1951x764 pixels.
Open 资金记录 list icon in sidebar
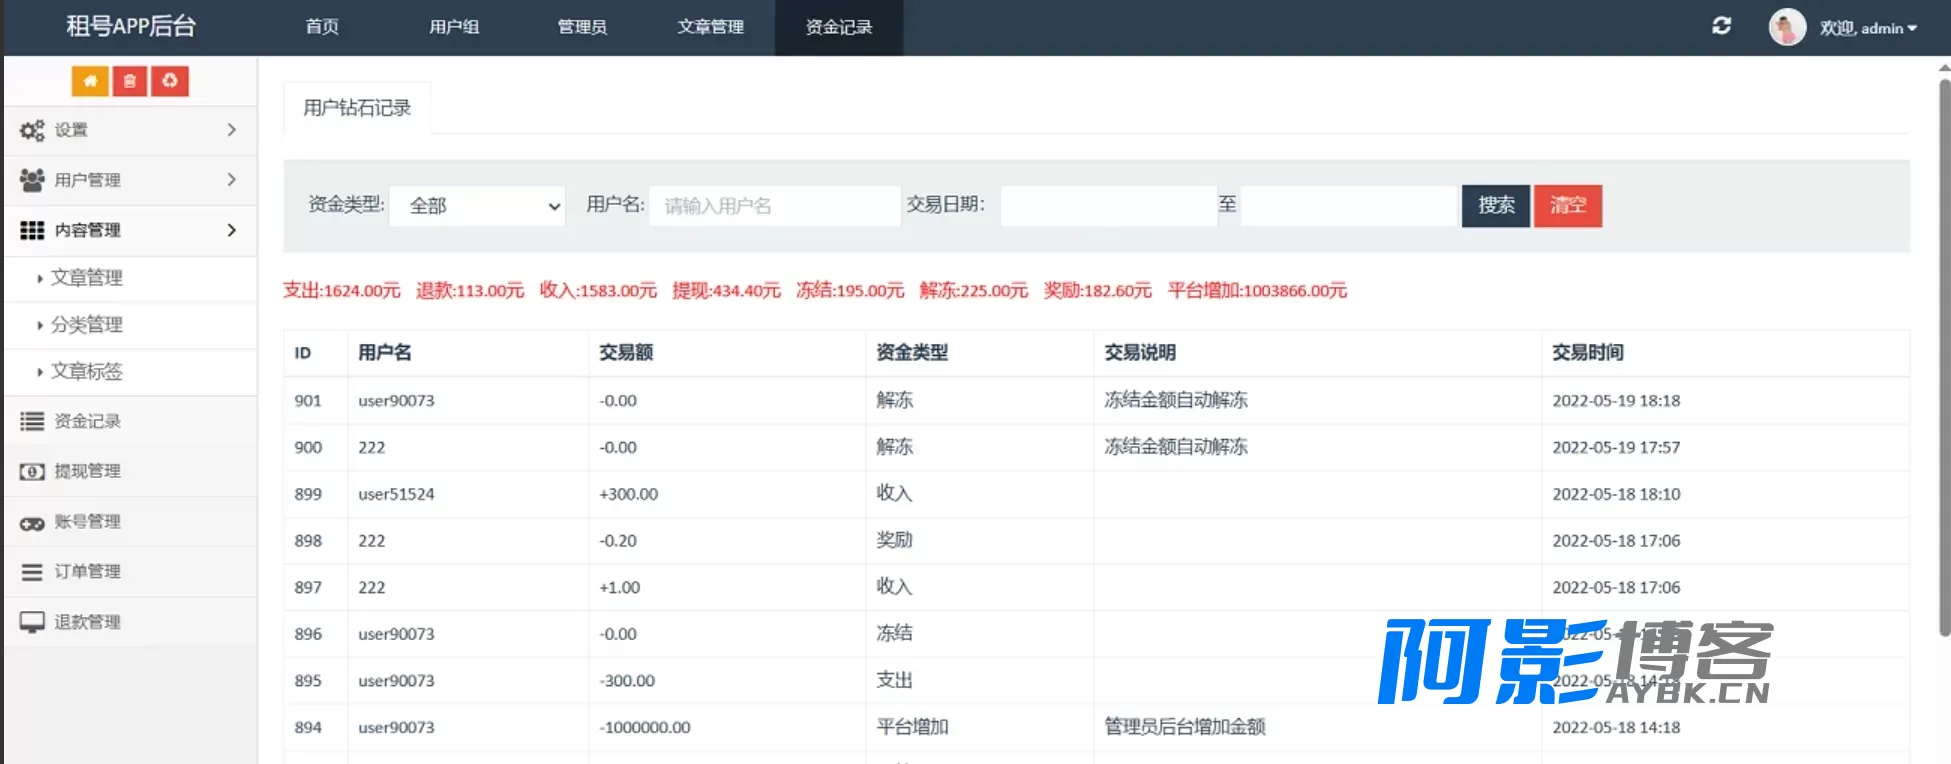(x=32, y=421)
